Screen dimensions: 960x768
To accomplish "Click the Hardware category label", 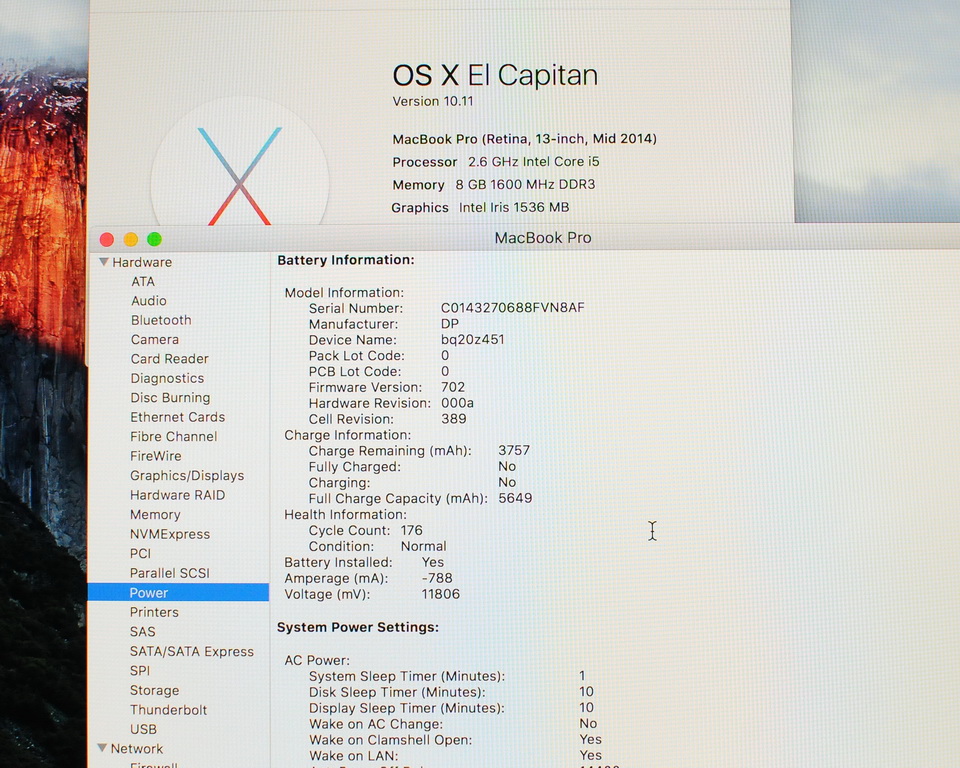I will pyautogui.click(x=142, y=262).
